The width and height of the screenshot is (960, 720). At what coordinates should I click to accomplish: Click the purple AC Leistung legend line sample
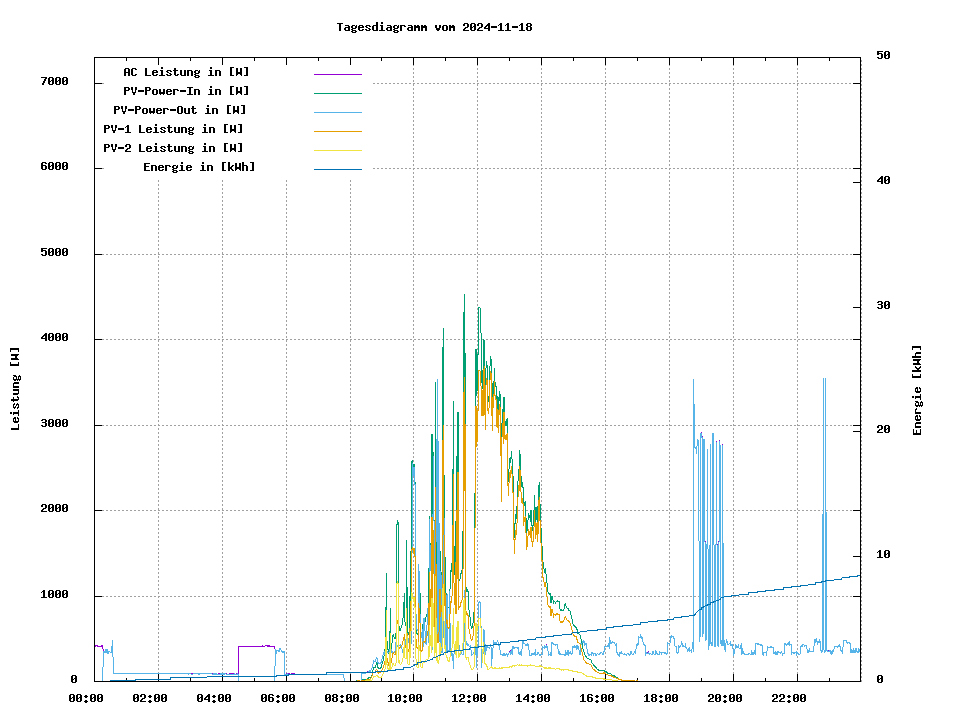coord(337,73)
